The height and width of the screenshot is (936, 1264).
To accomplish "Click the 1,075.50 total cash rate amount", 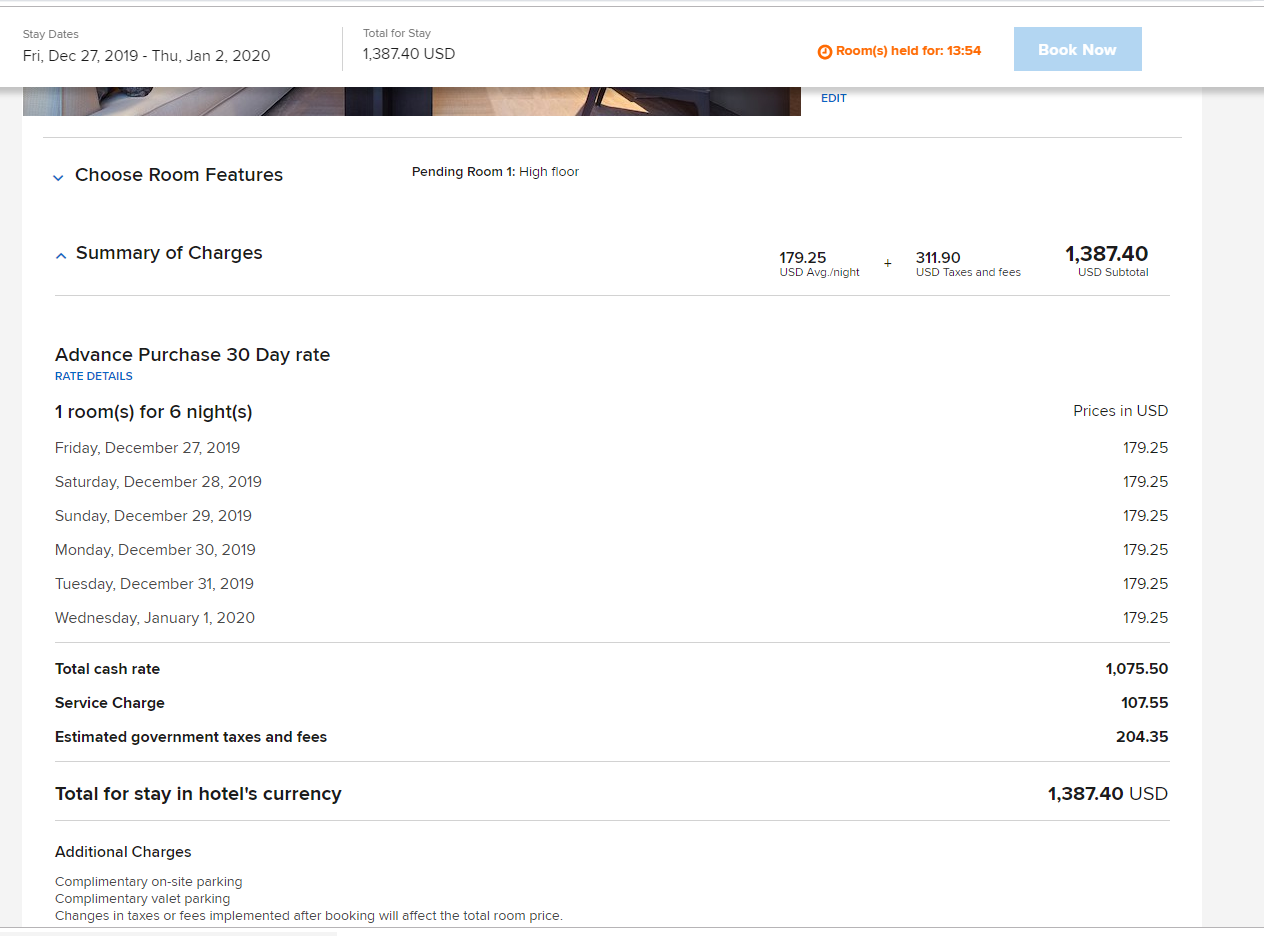I will click(1137, 669).
